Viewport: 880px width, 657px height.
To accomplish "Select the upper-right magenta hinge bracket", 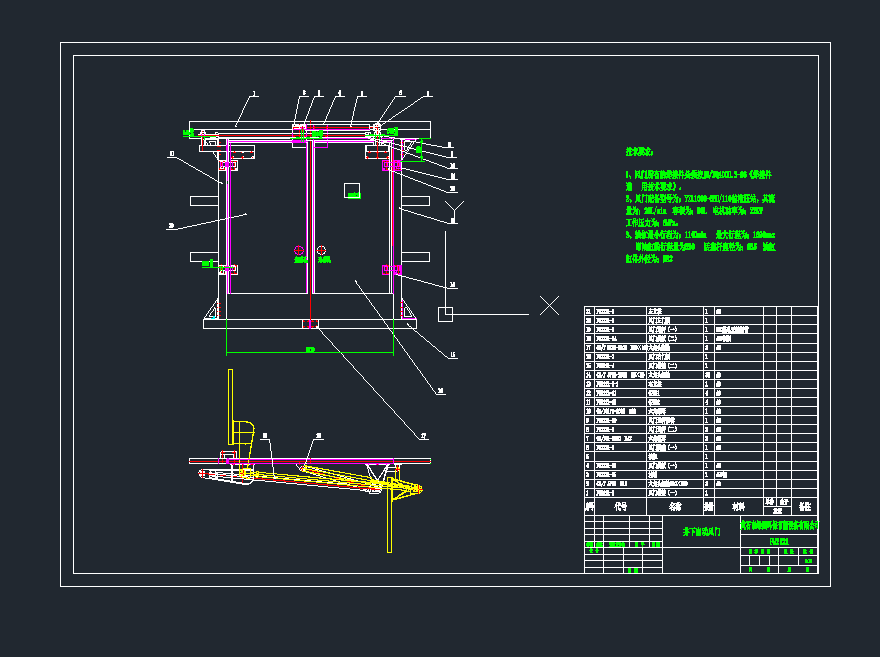I will coord(390,167).
